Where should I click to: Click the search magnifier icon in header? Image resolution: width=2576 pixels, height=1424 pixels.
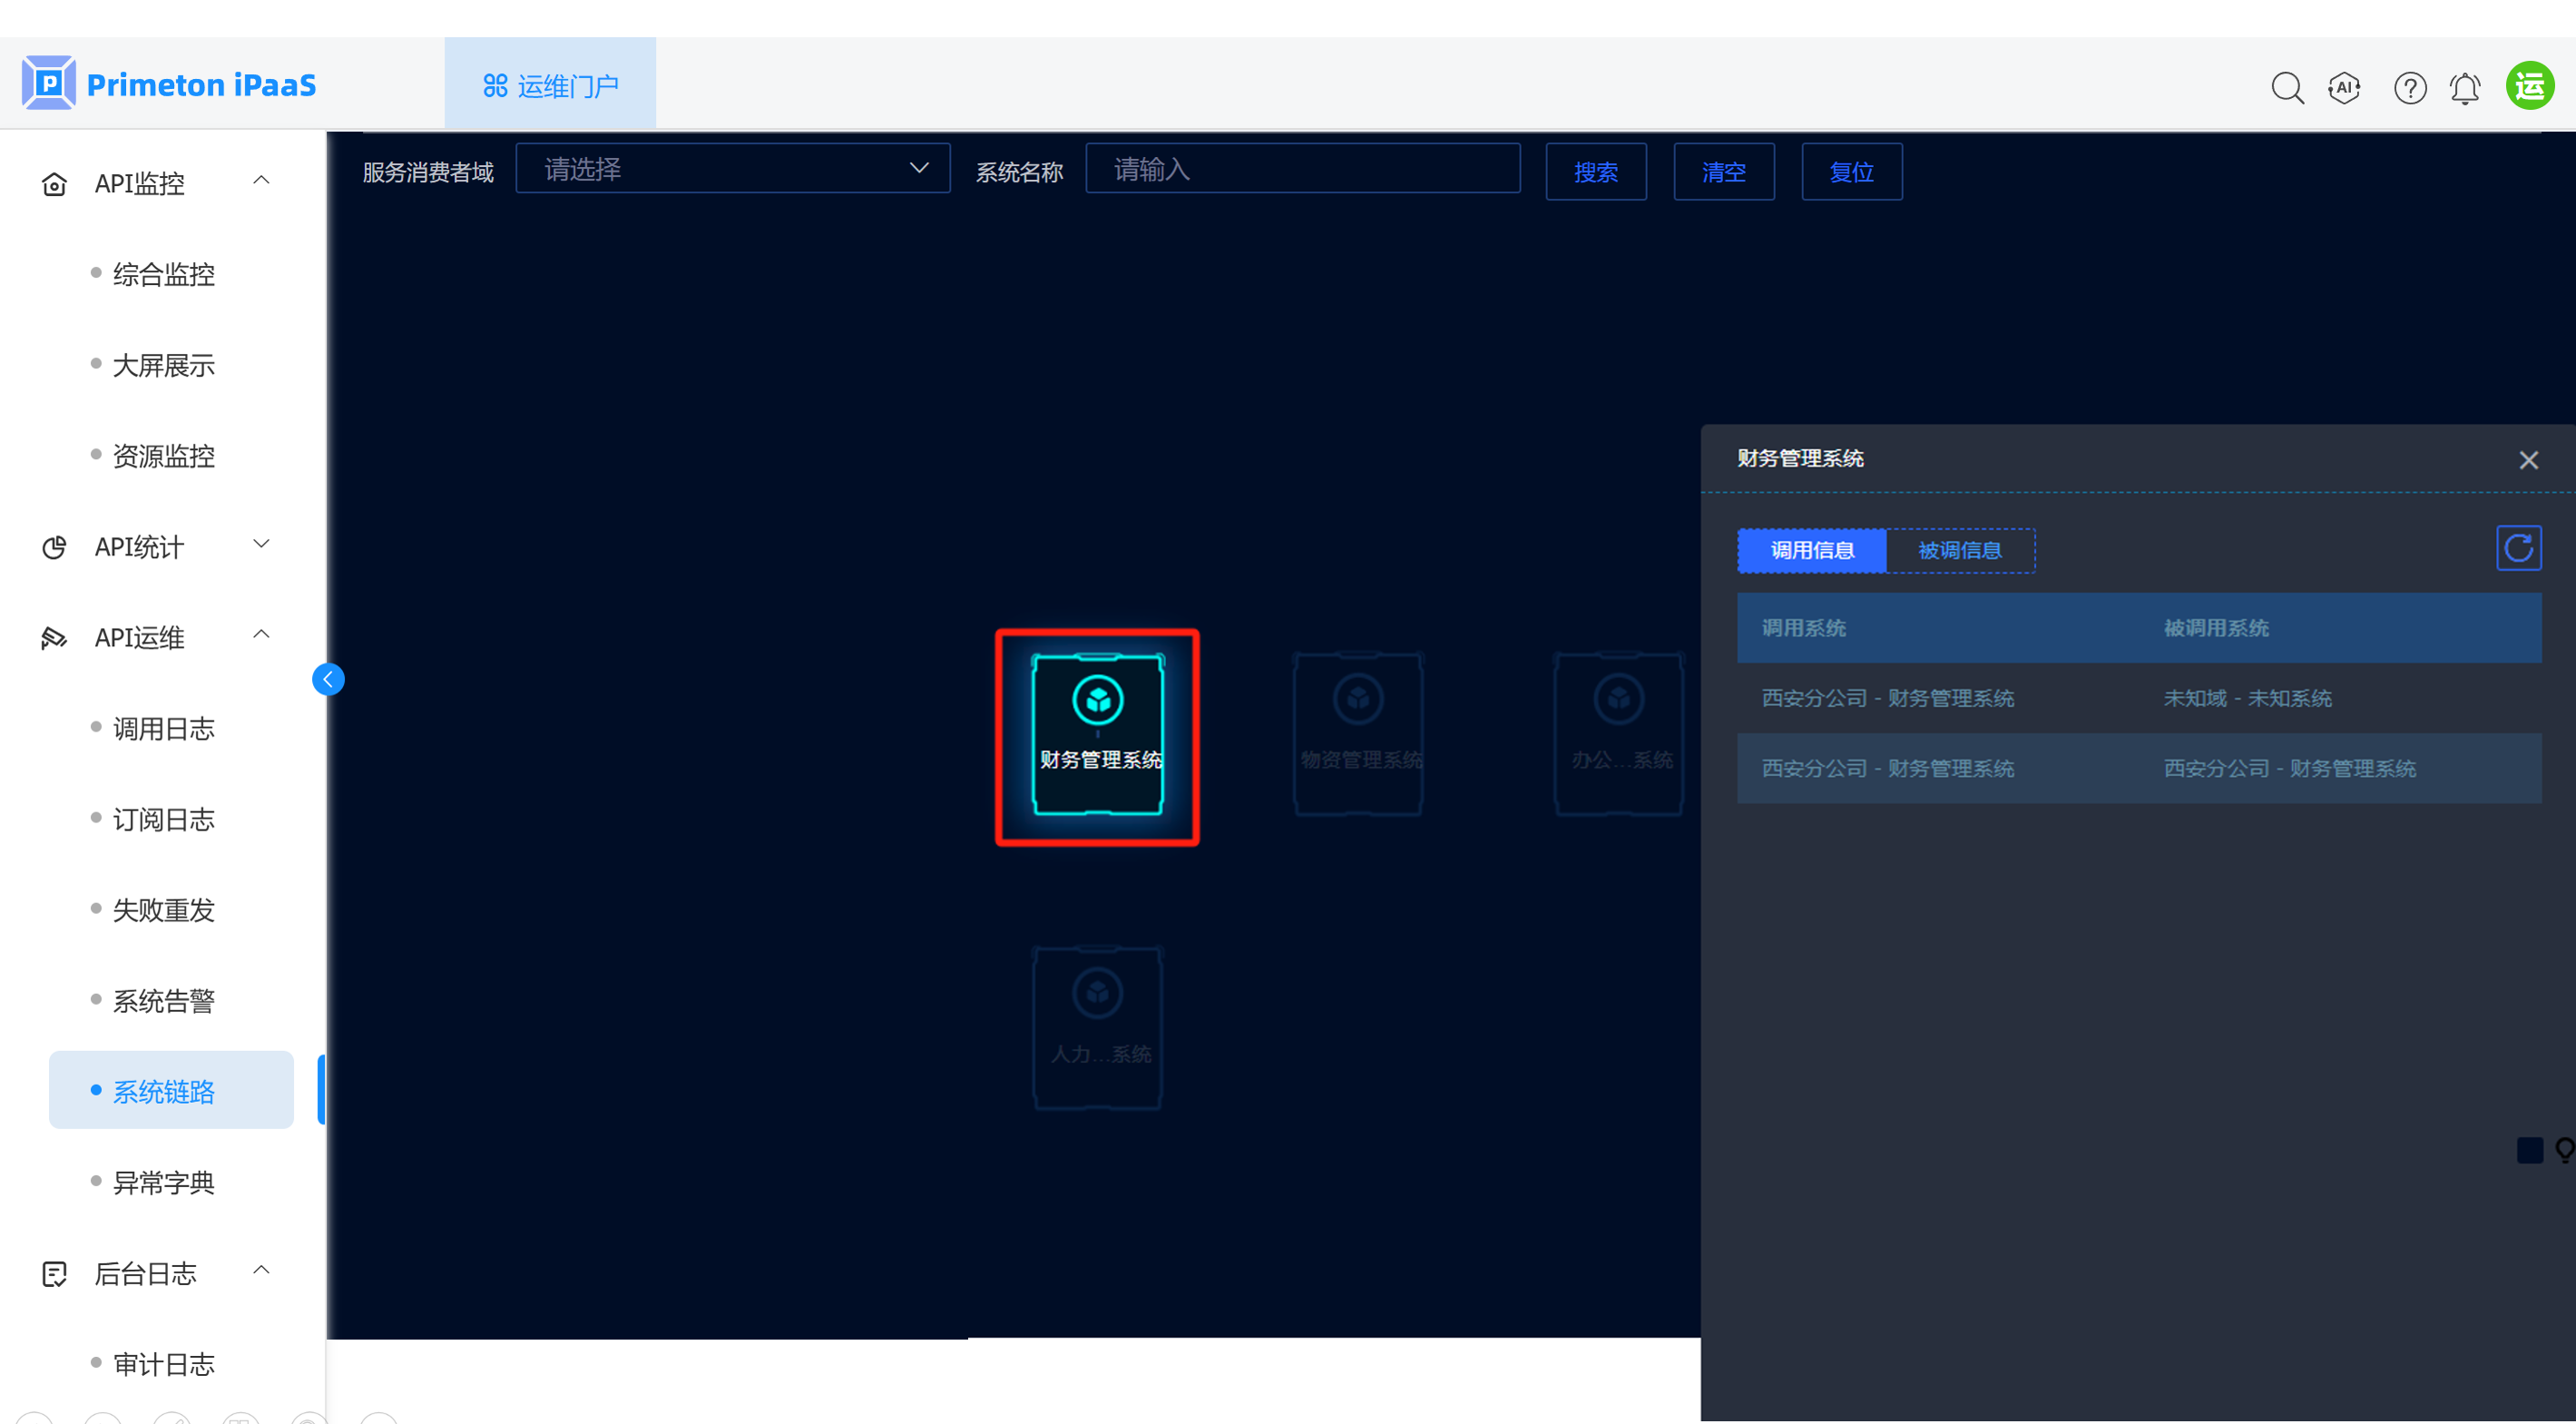click(x=2287, y=88)
